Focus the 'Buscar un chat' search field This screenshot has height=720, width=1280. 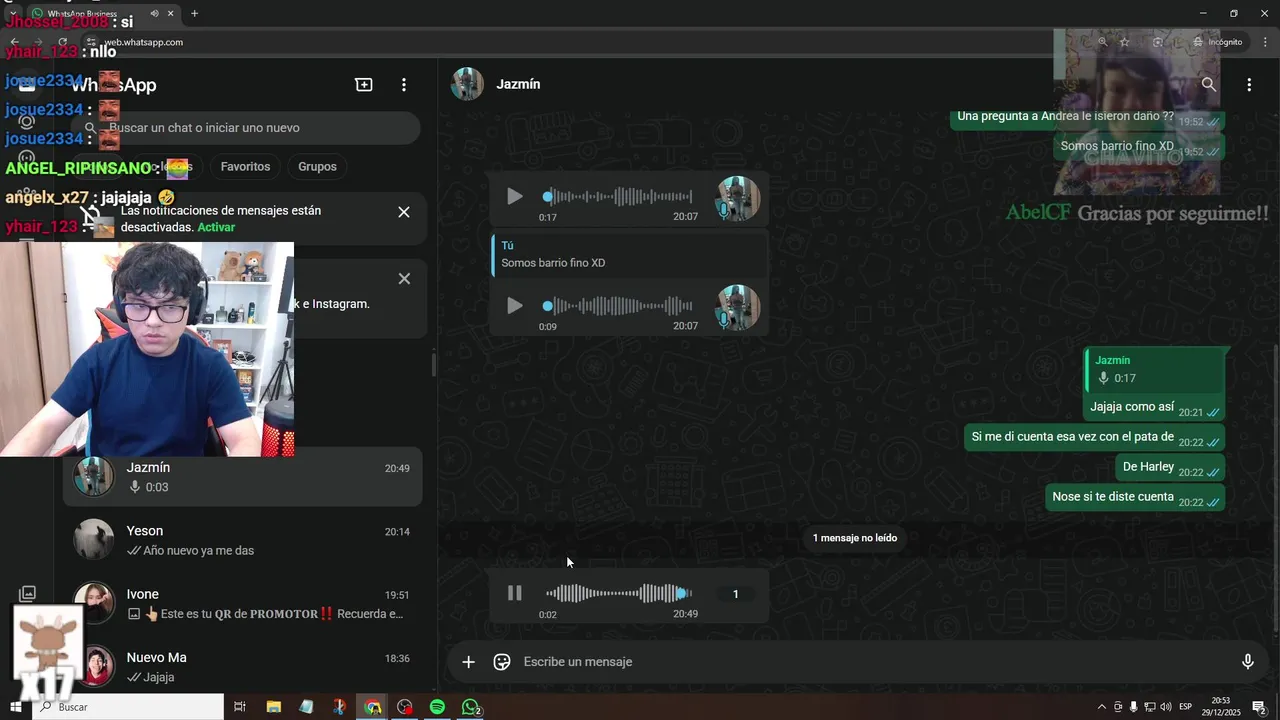(x=245, y=128)
